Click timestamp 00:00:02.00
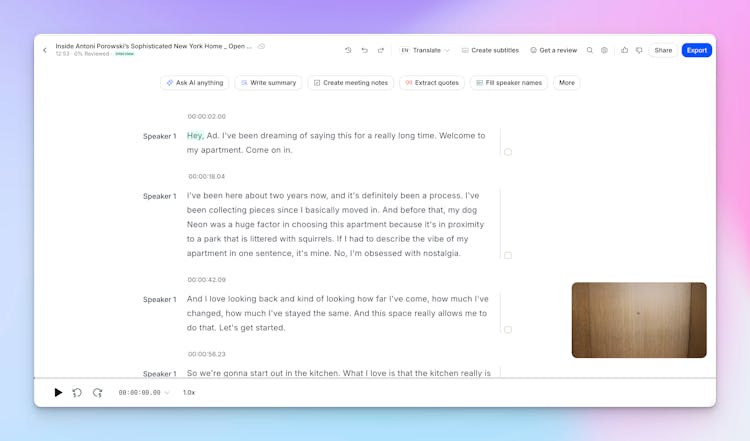The width and height of the screenshot is (750, 441). point(207,116)
